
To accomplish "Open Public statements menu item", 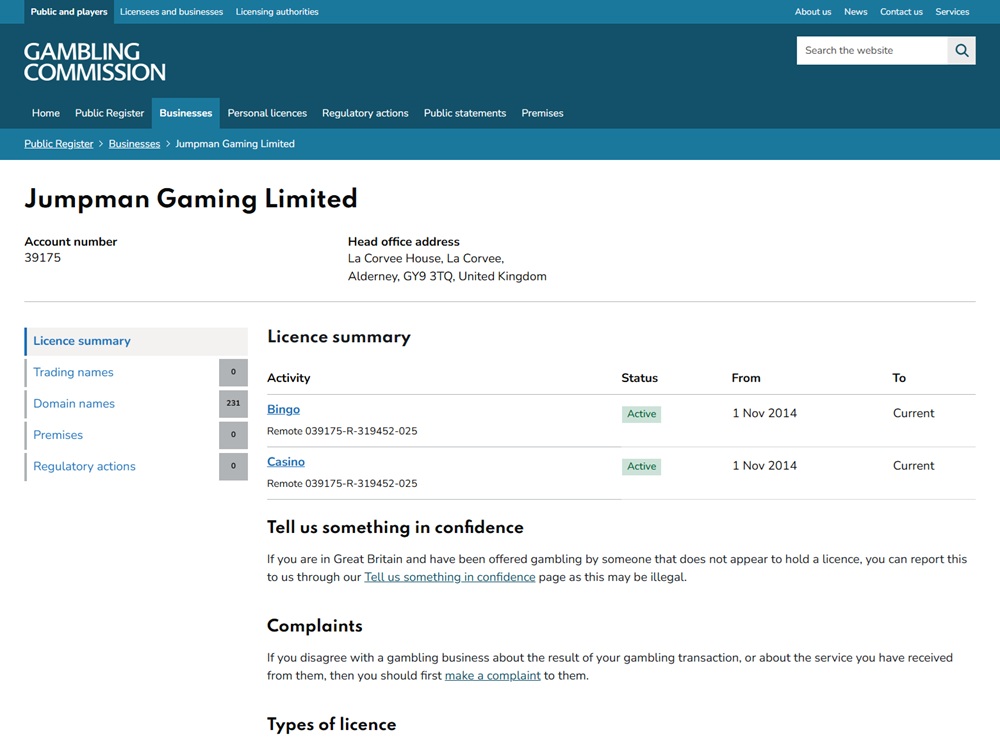I will (465, 113).
